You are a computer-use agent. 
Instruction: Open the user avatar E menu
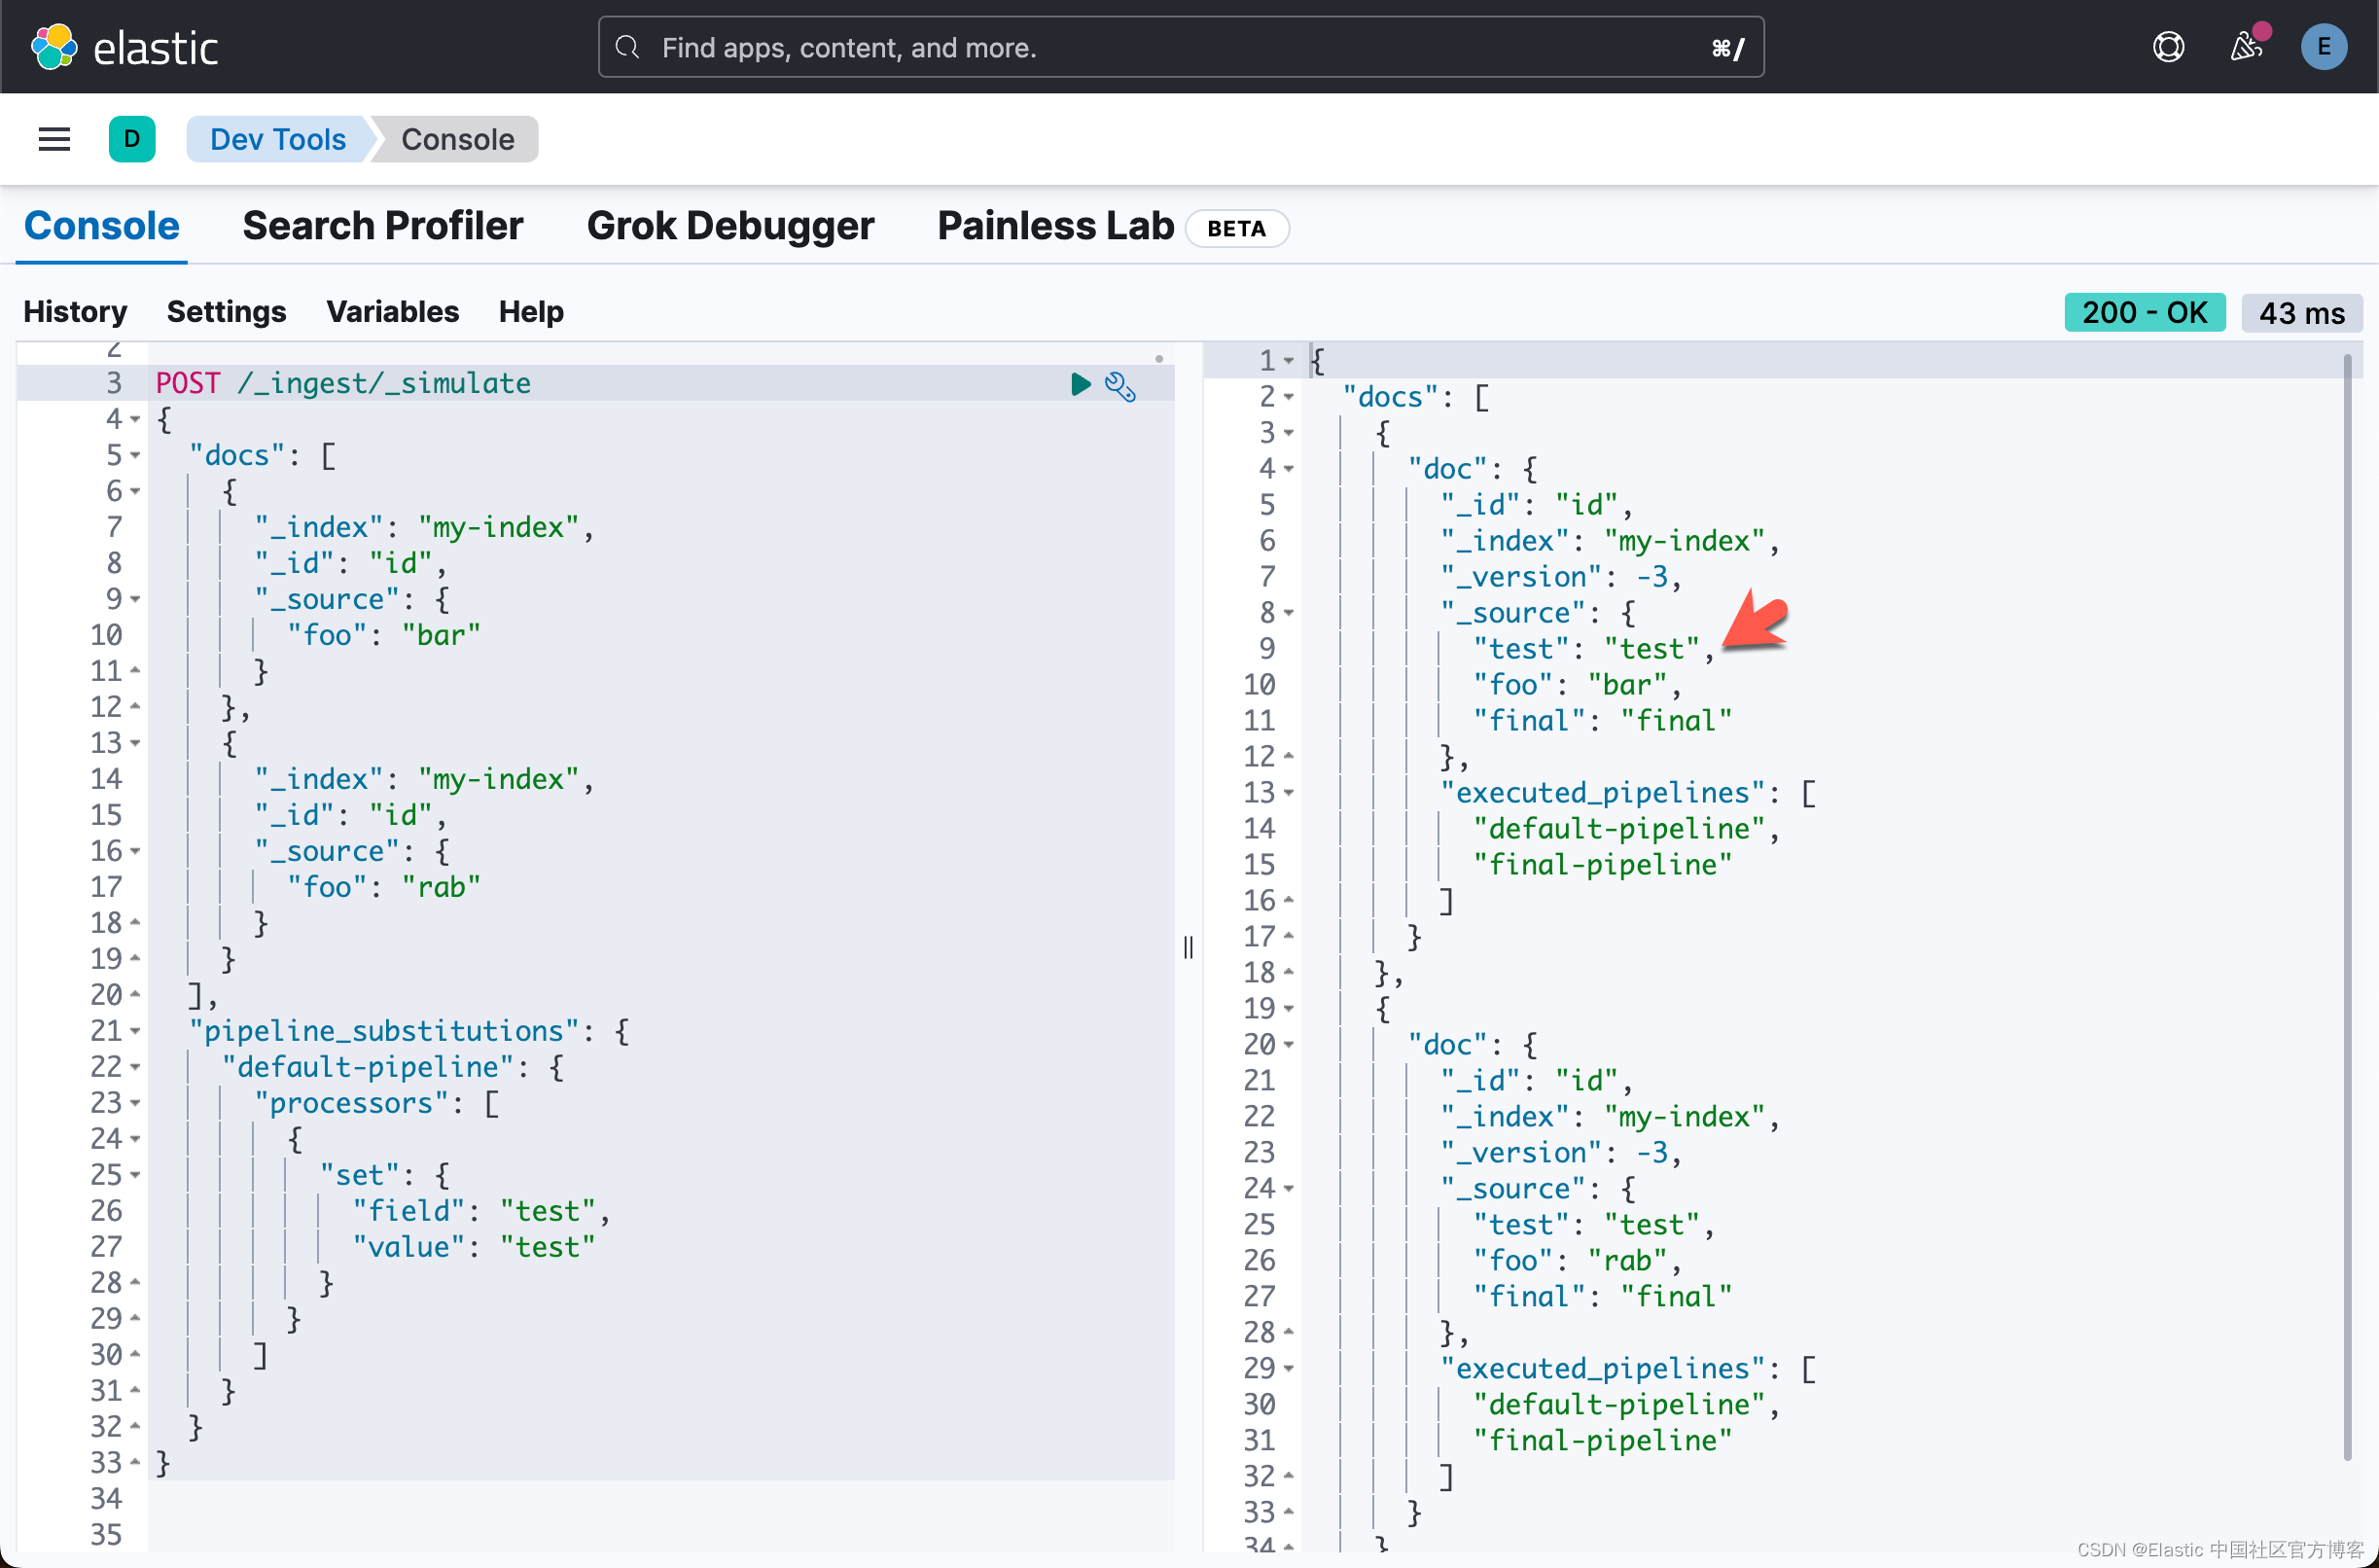click(2324, 47)
